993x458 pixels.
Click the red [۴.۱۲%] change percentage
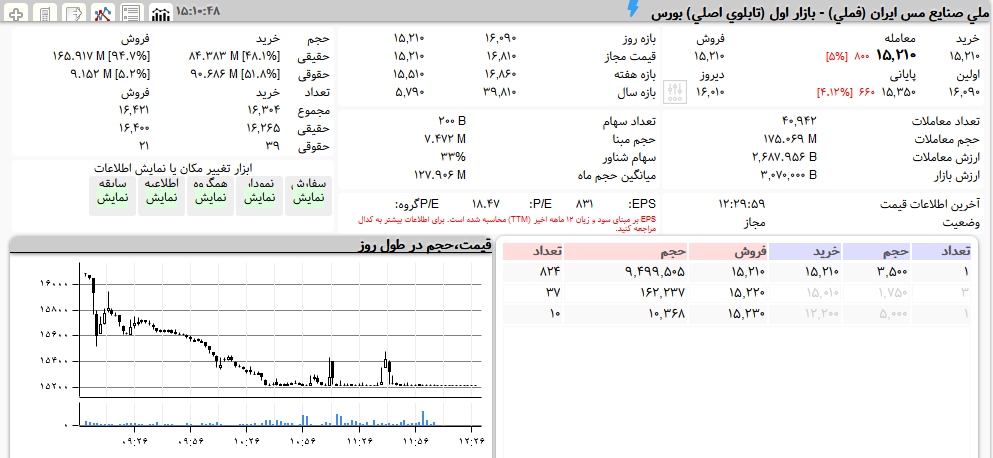coord(835,92)
